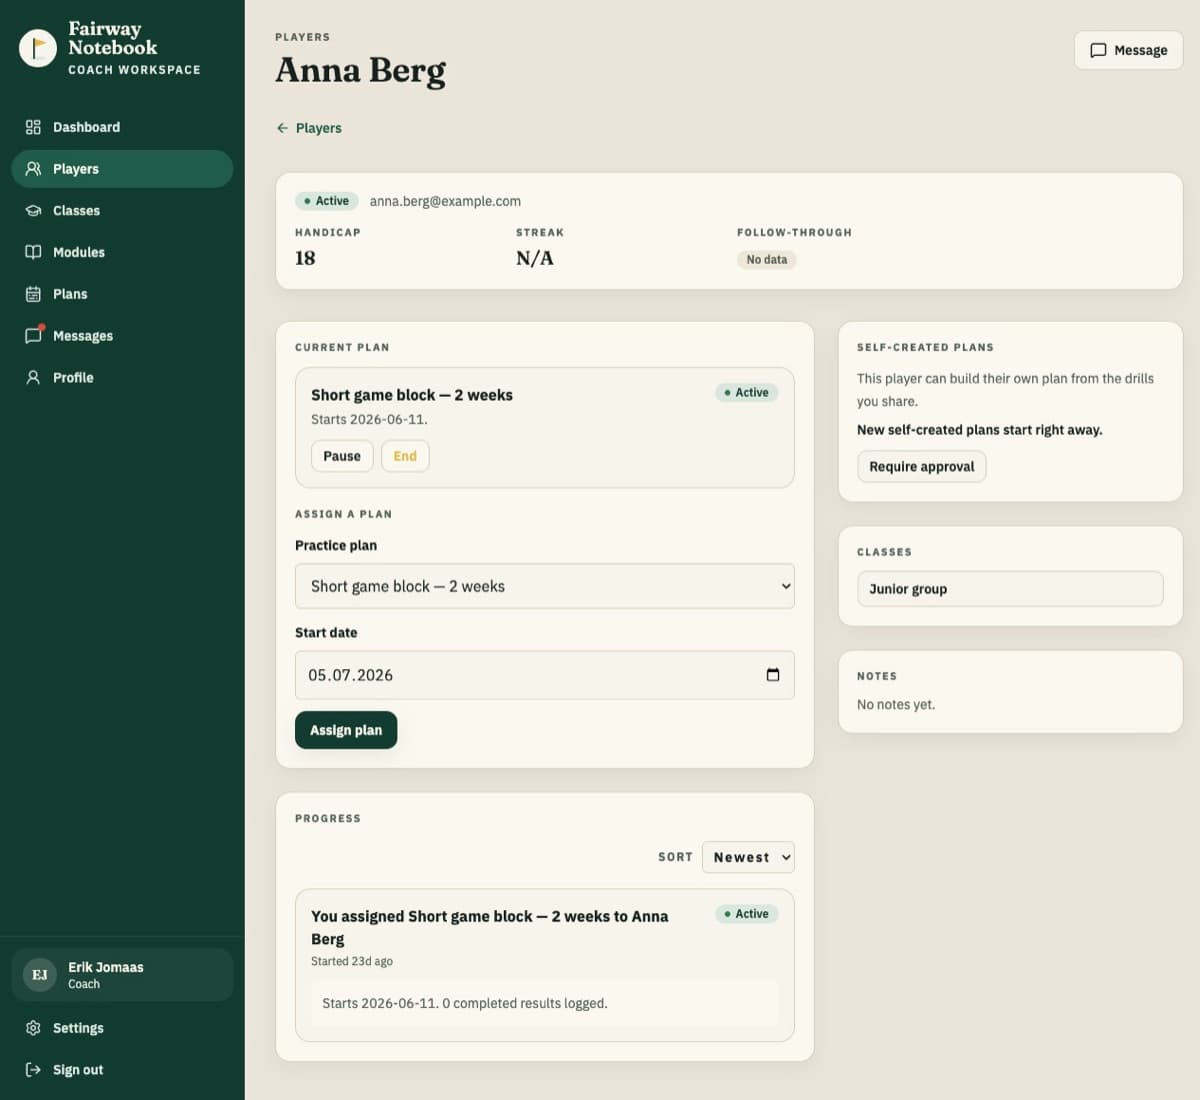Click the Classes graduation cap icon
This screenshot has height=1100, width=1200.
33,211
